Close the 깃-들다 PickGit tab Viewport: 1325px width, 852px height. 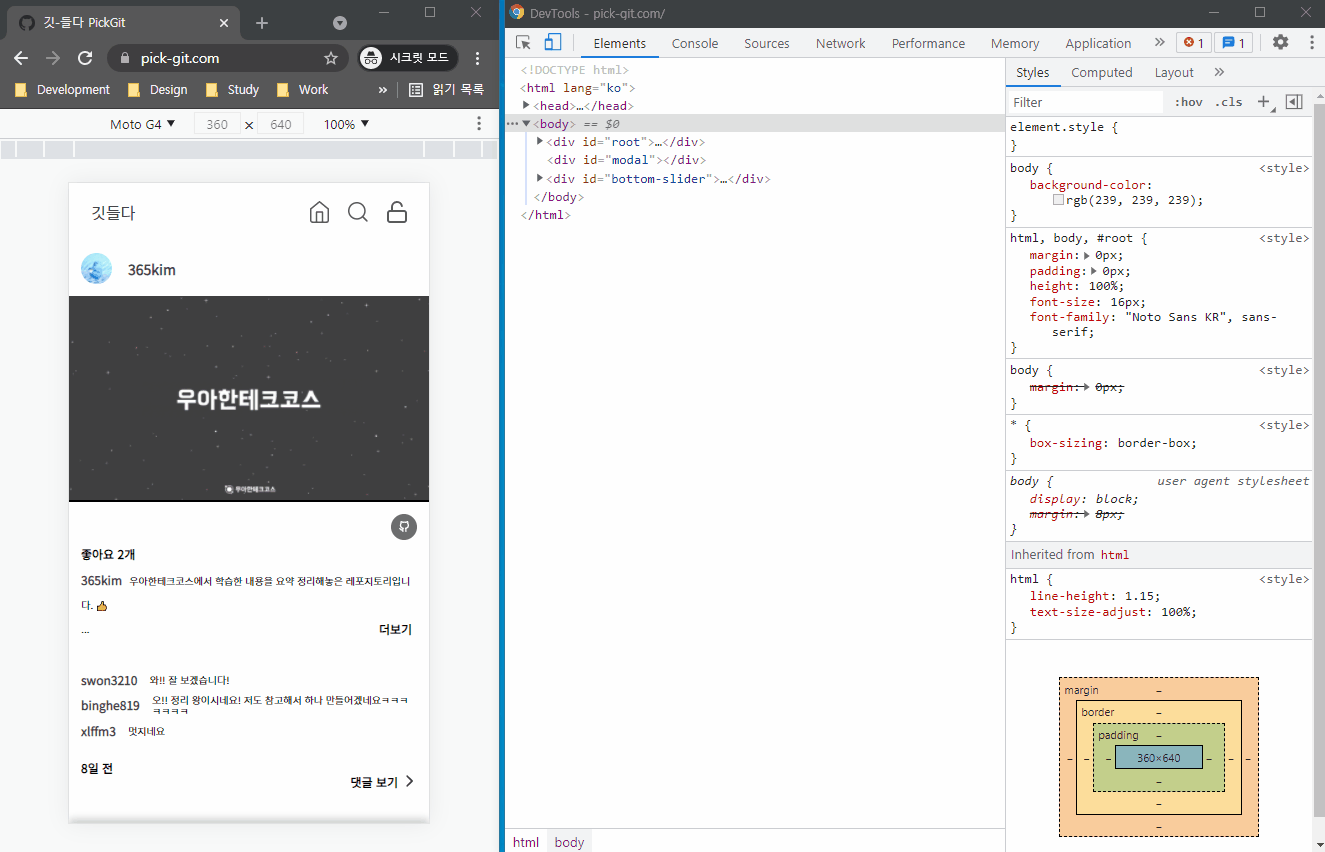coord(224,22)
